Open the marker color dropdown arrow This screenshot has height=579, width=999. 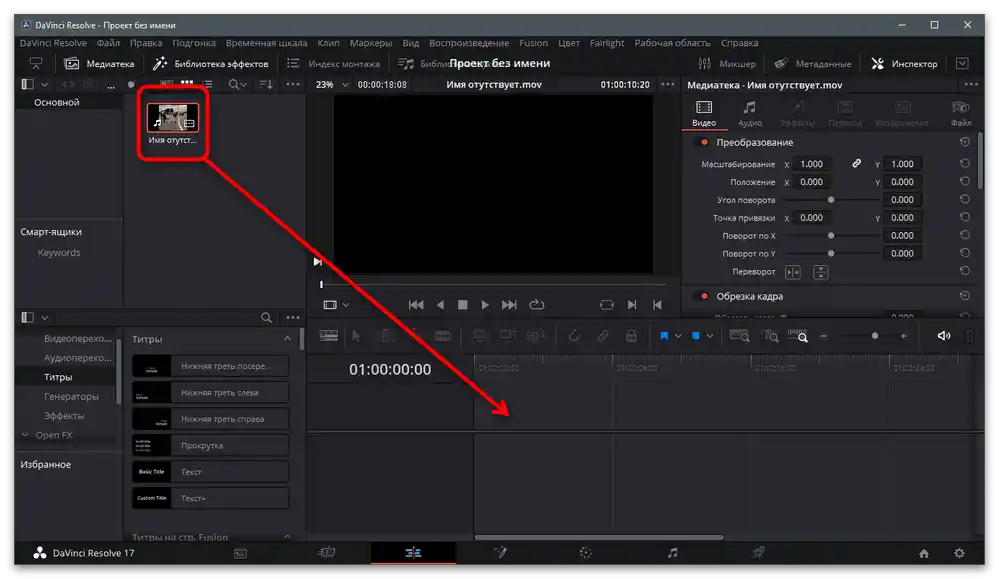coord(709,336)
